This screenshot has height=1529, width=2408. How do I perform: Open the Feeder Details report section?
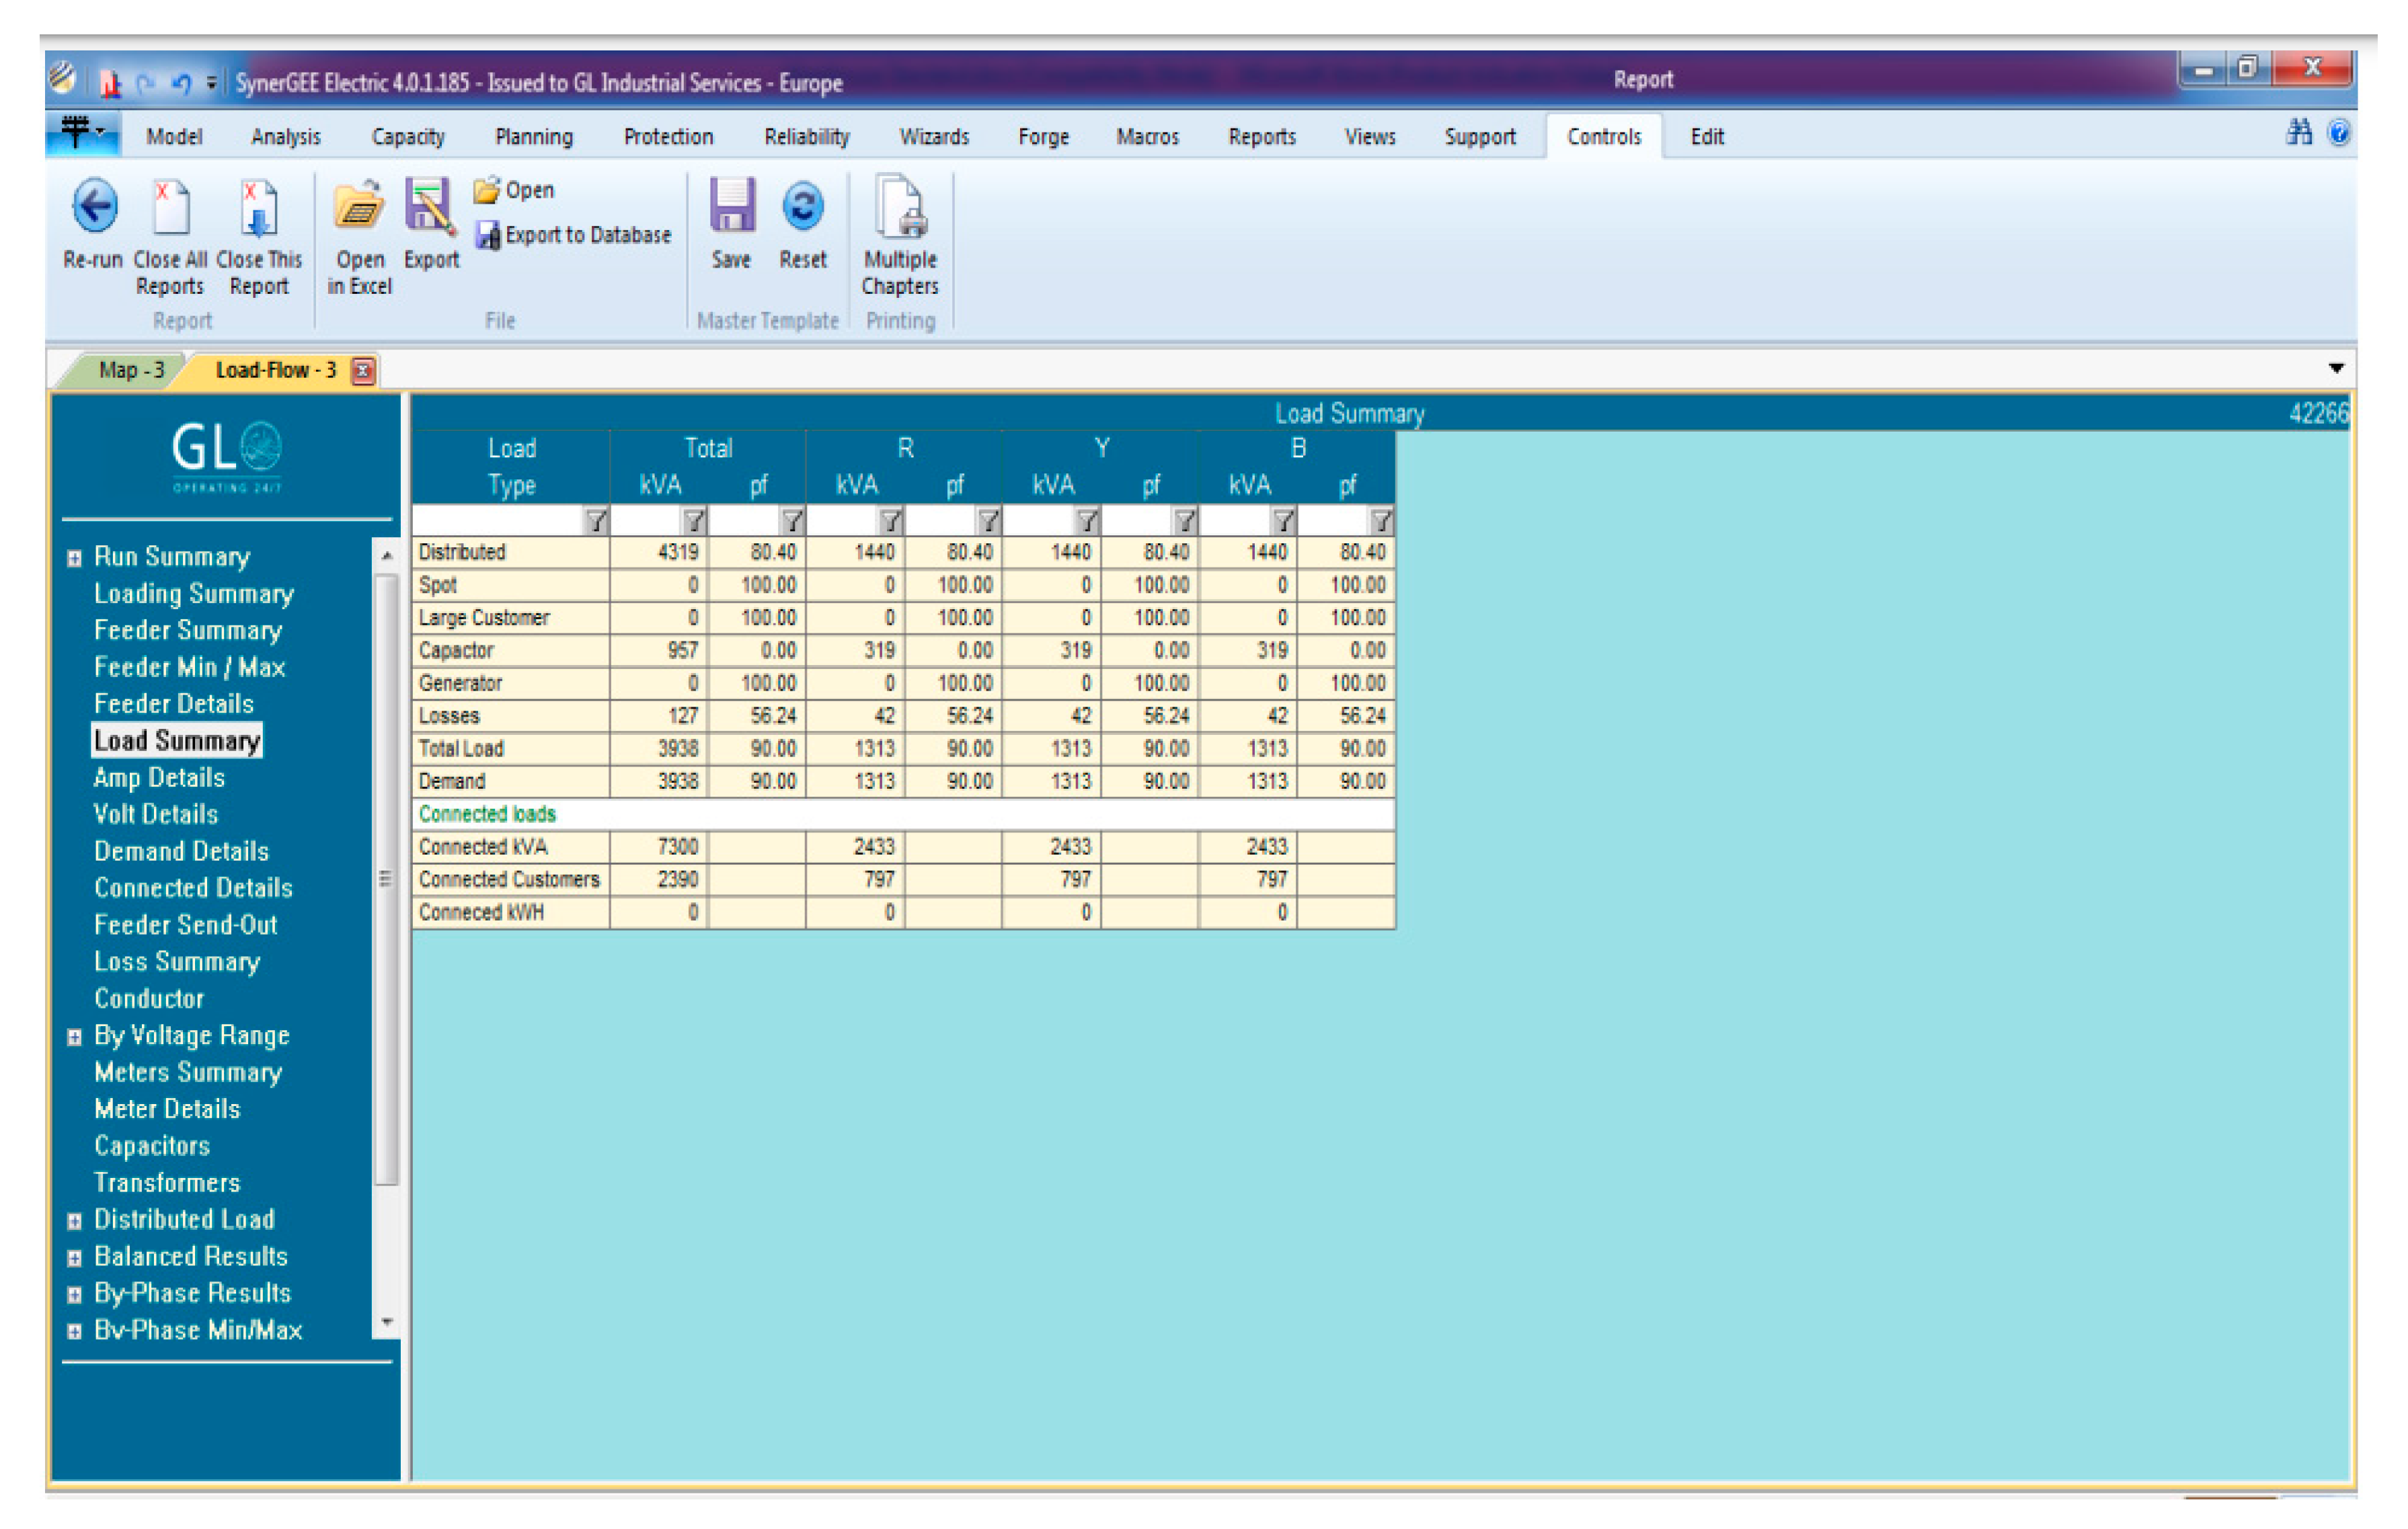click(x=173, y=704)
